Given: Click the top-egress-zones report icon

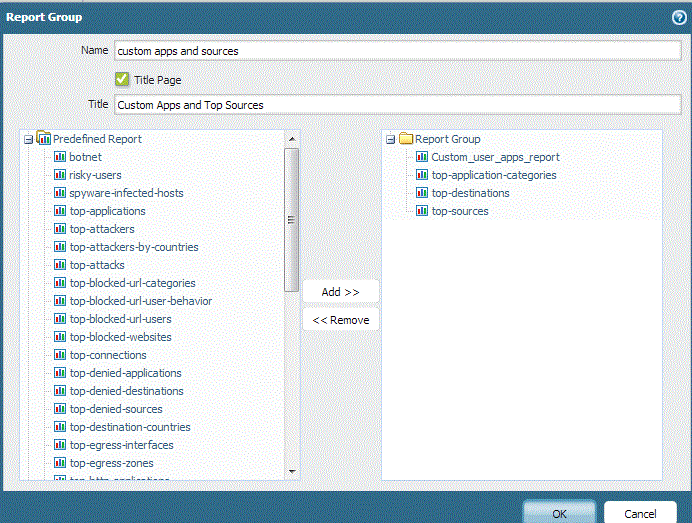Looking at the screenshot, I should (x=60, y=463).
